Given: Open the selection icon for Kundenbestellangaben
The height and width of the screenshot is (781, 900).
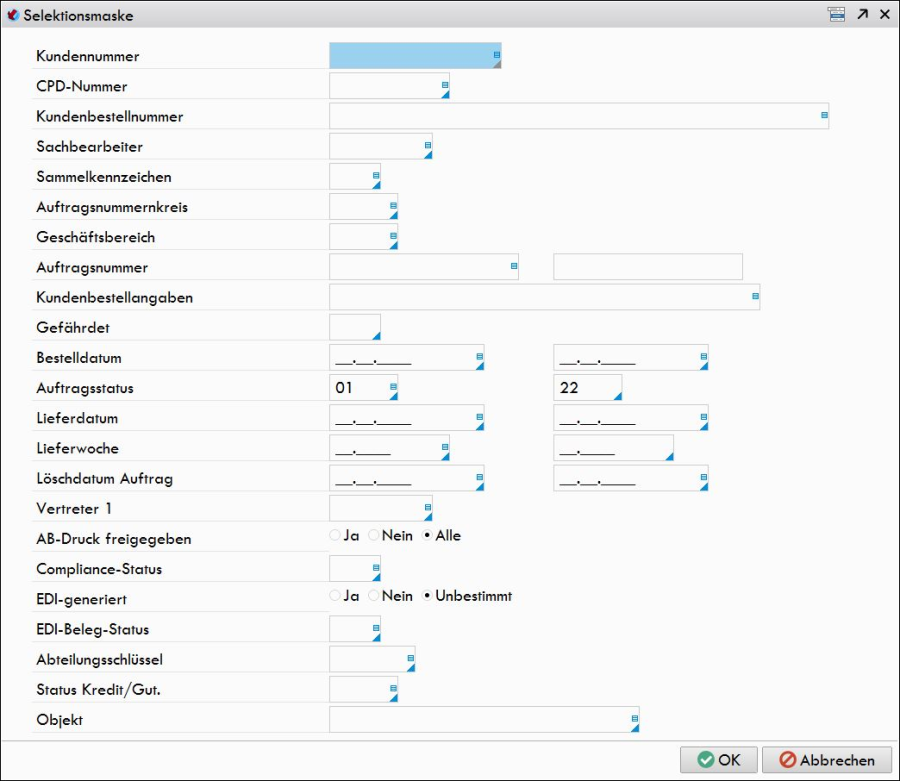Looking at the screenshot, I should 755,296.
